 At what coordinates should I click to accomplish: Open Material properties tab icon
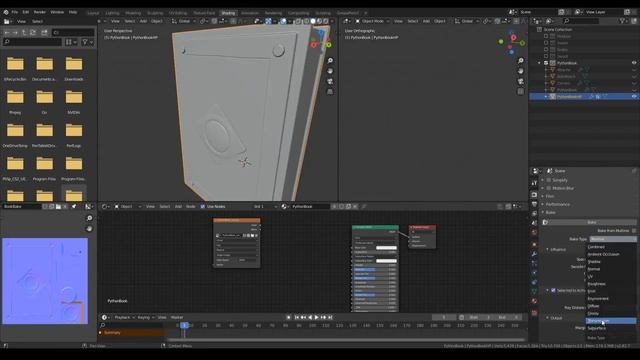pos(534,301)
